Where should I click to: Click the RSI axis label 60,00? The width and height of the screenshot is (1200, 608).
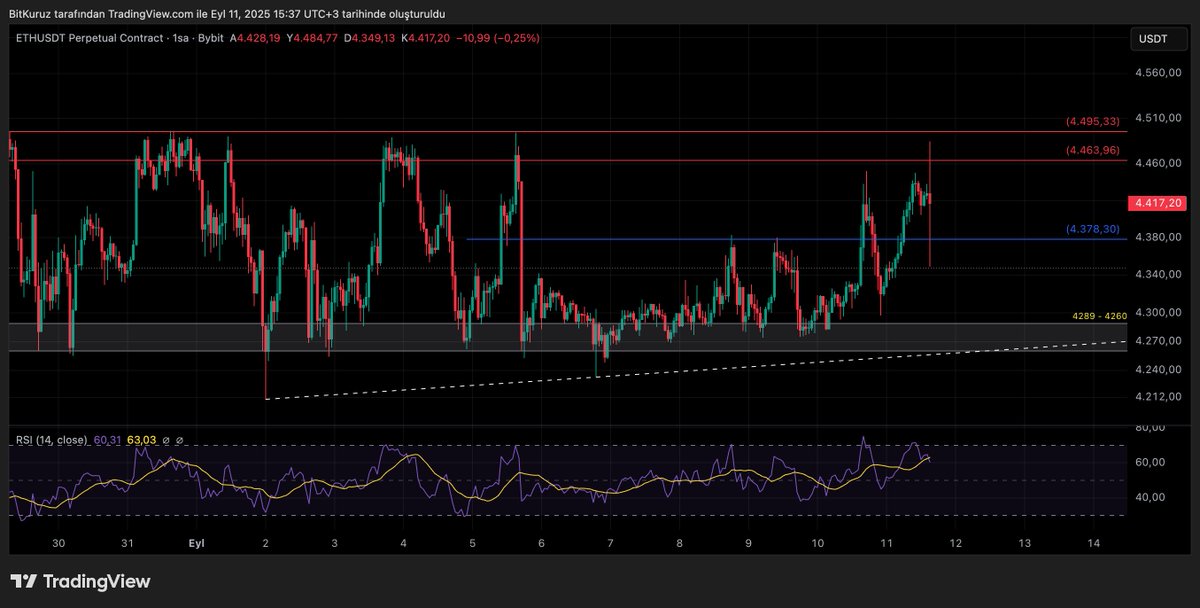click(1152, 462)
